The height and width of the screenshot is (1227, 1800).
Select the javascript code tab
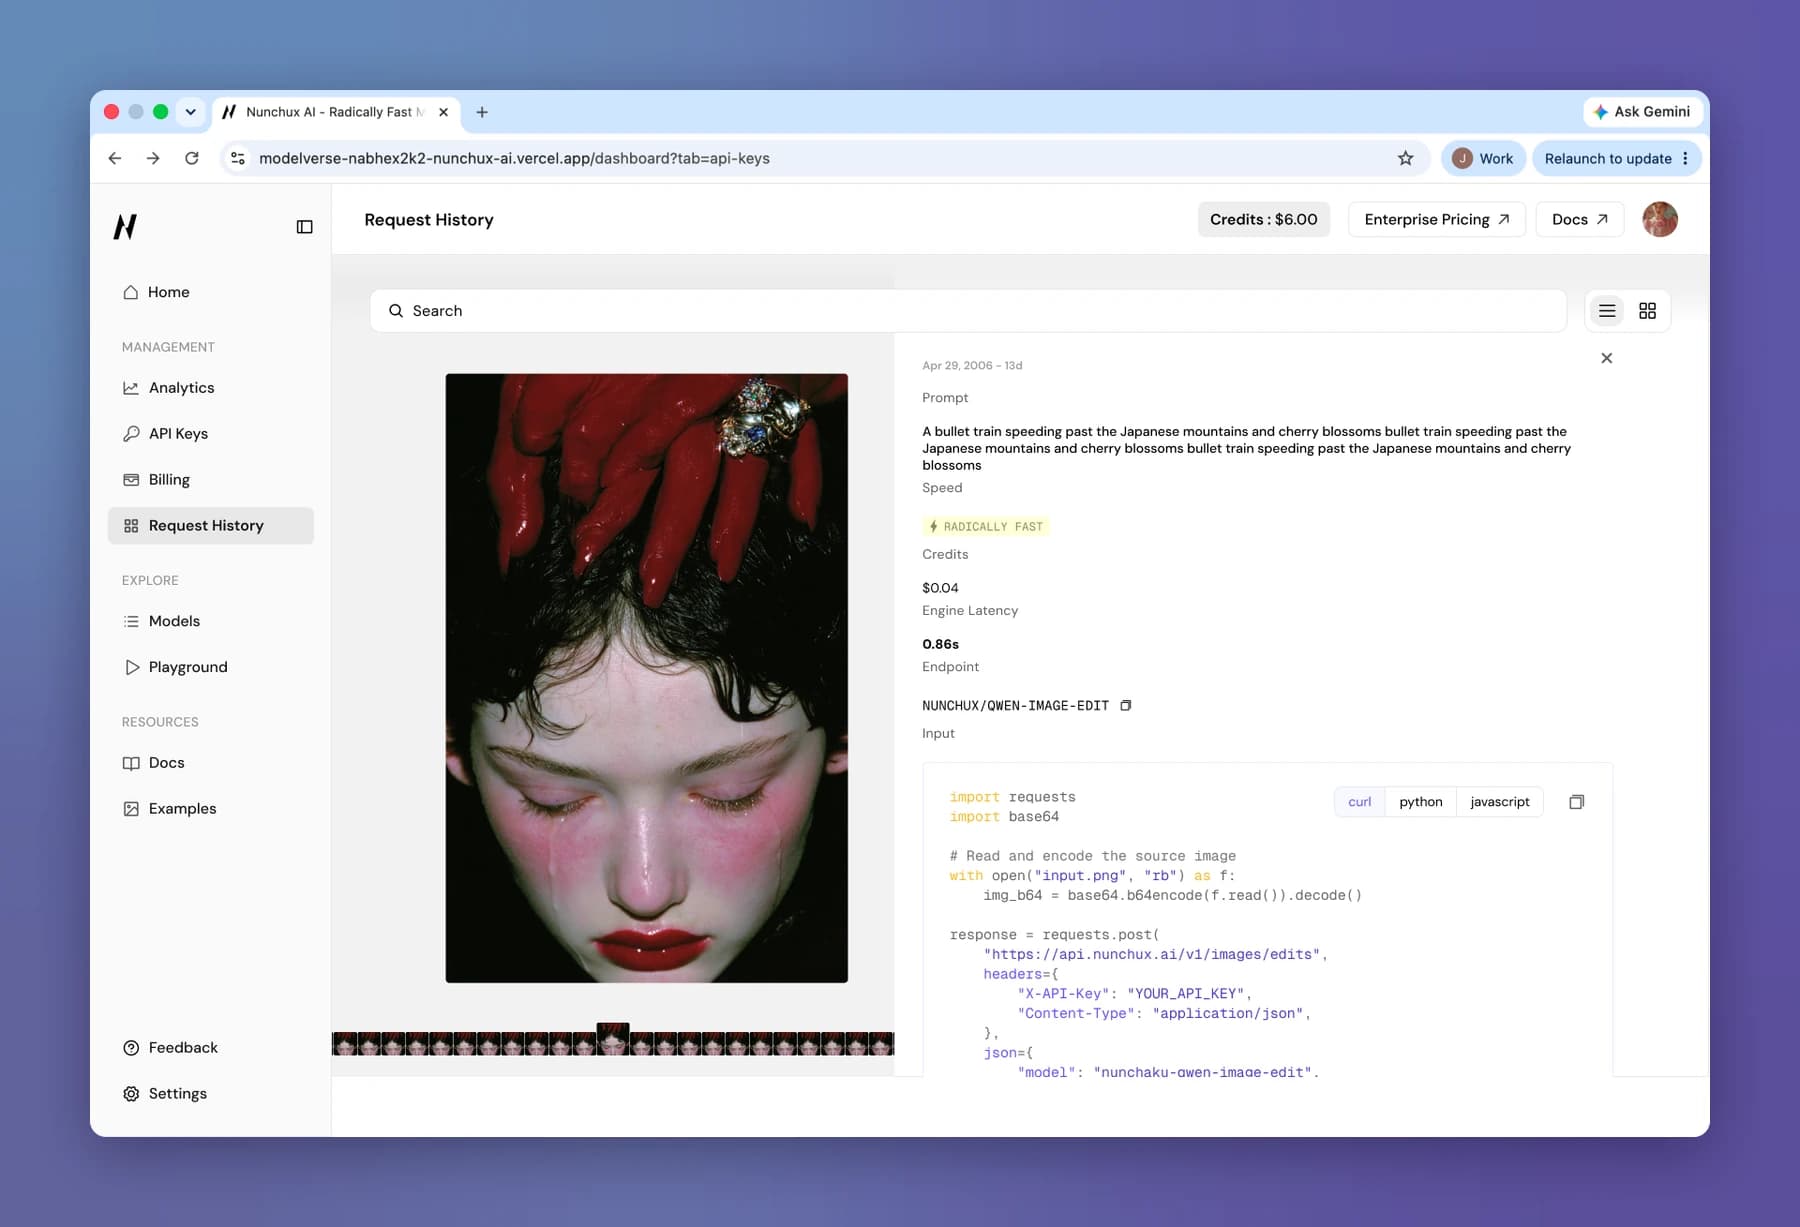1500,802
